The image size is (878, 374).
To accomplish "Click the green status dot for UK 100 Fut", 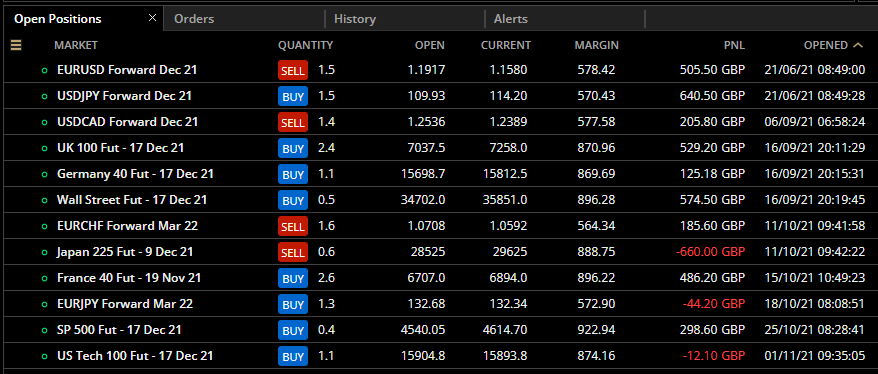I will point(44,148).
